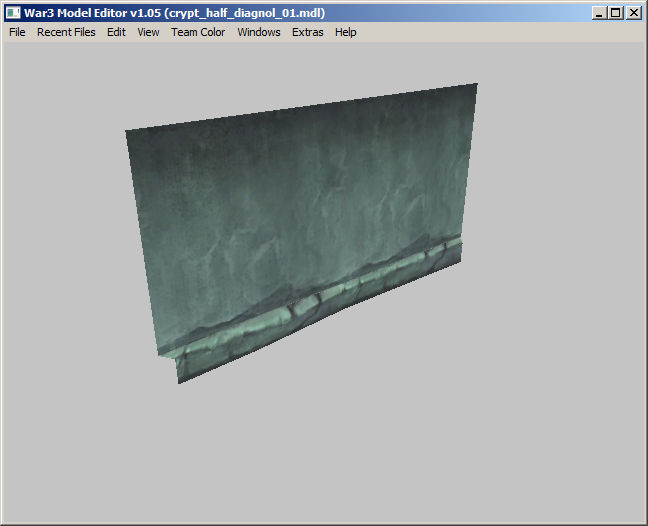Open the Extras menu
648x526 pixels.
(307, 32)
